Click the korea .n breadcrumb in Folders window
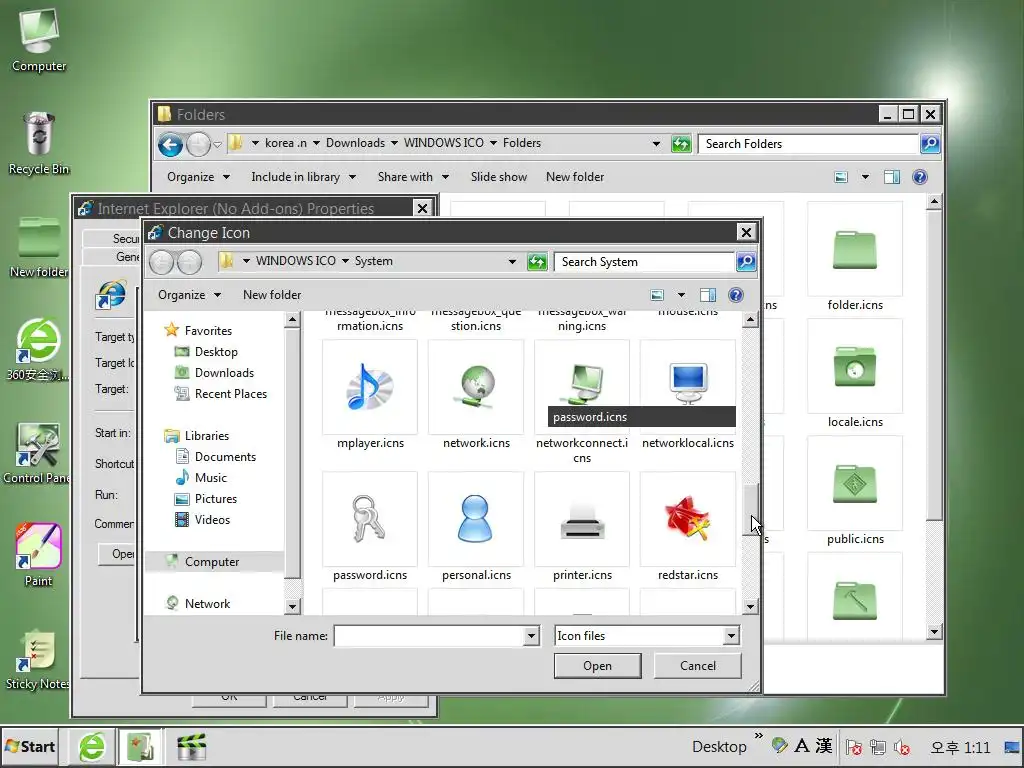This screenshot has width=1024, height=768. [285, 143]
